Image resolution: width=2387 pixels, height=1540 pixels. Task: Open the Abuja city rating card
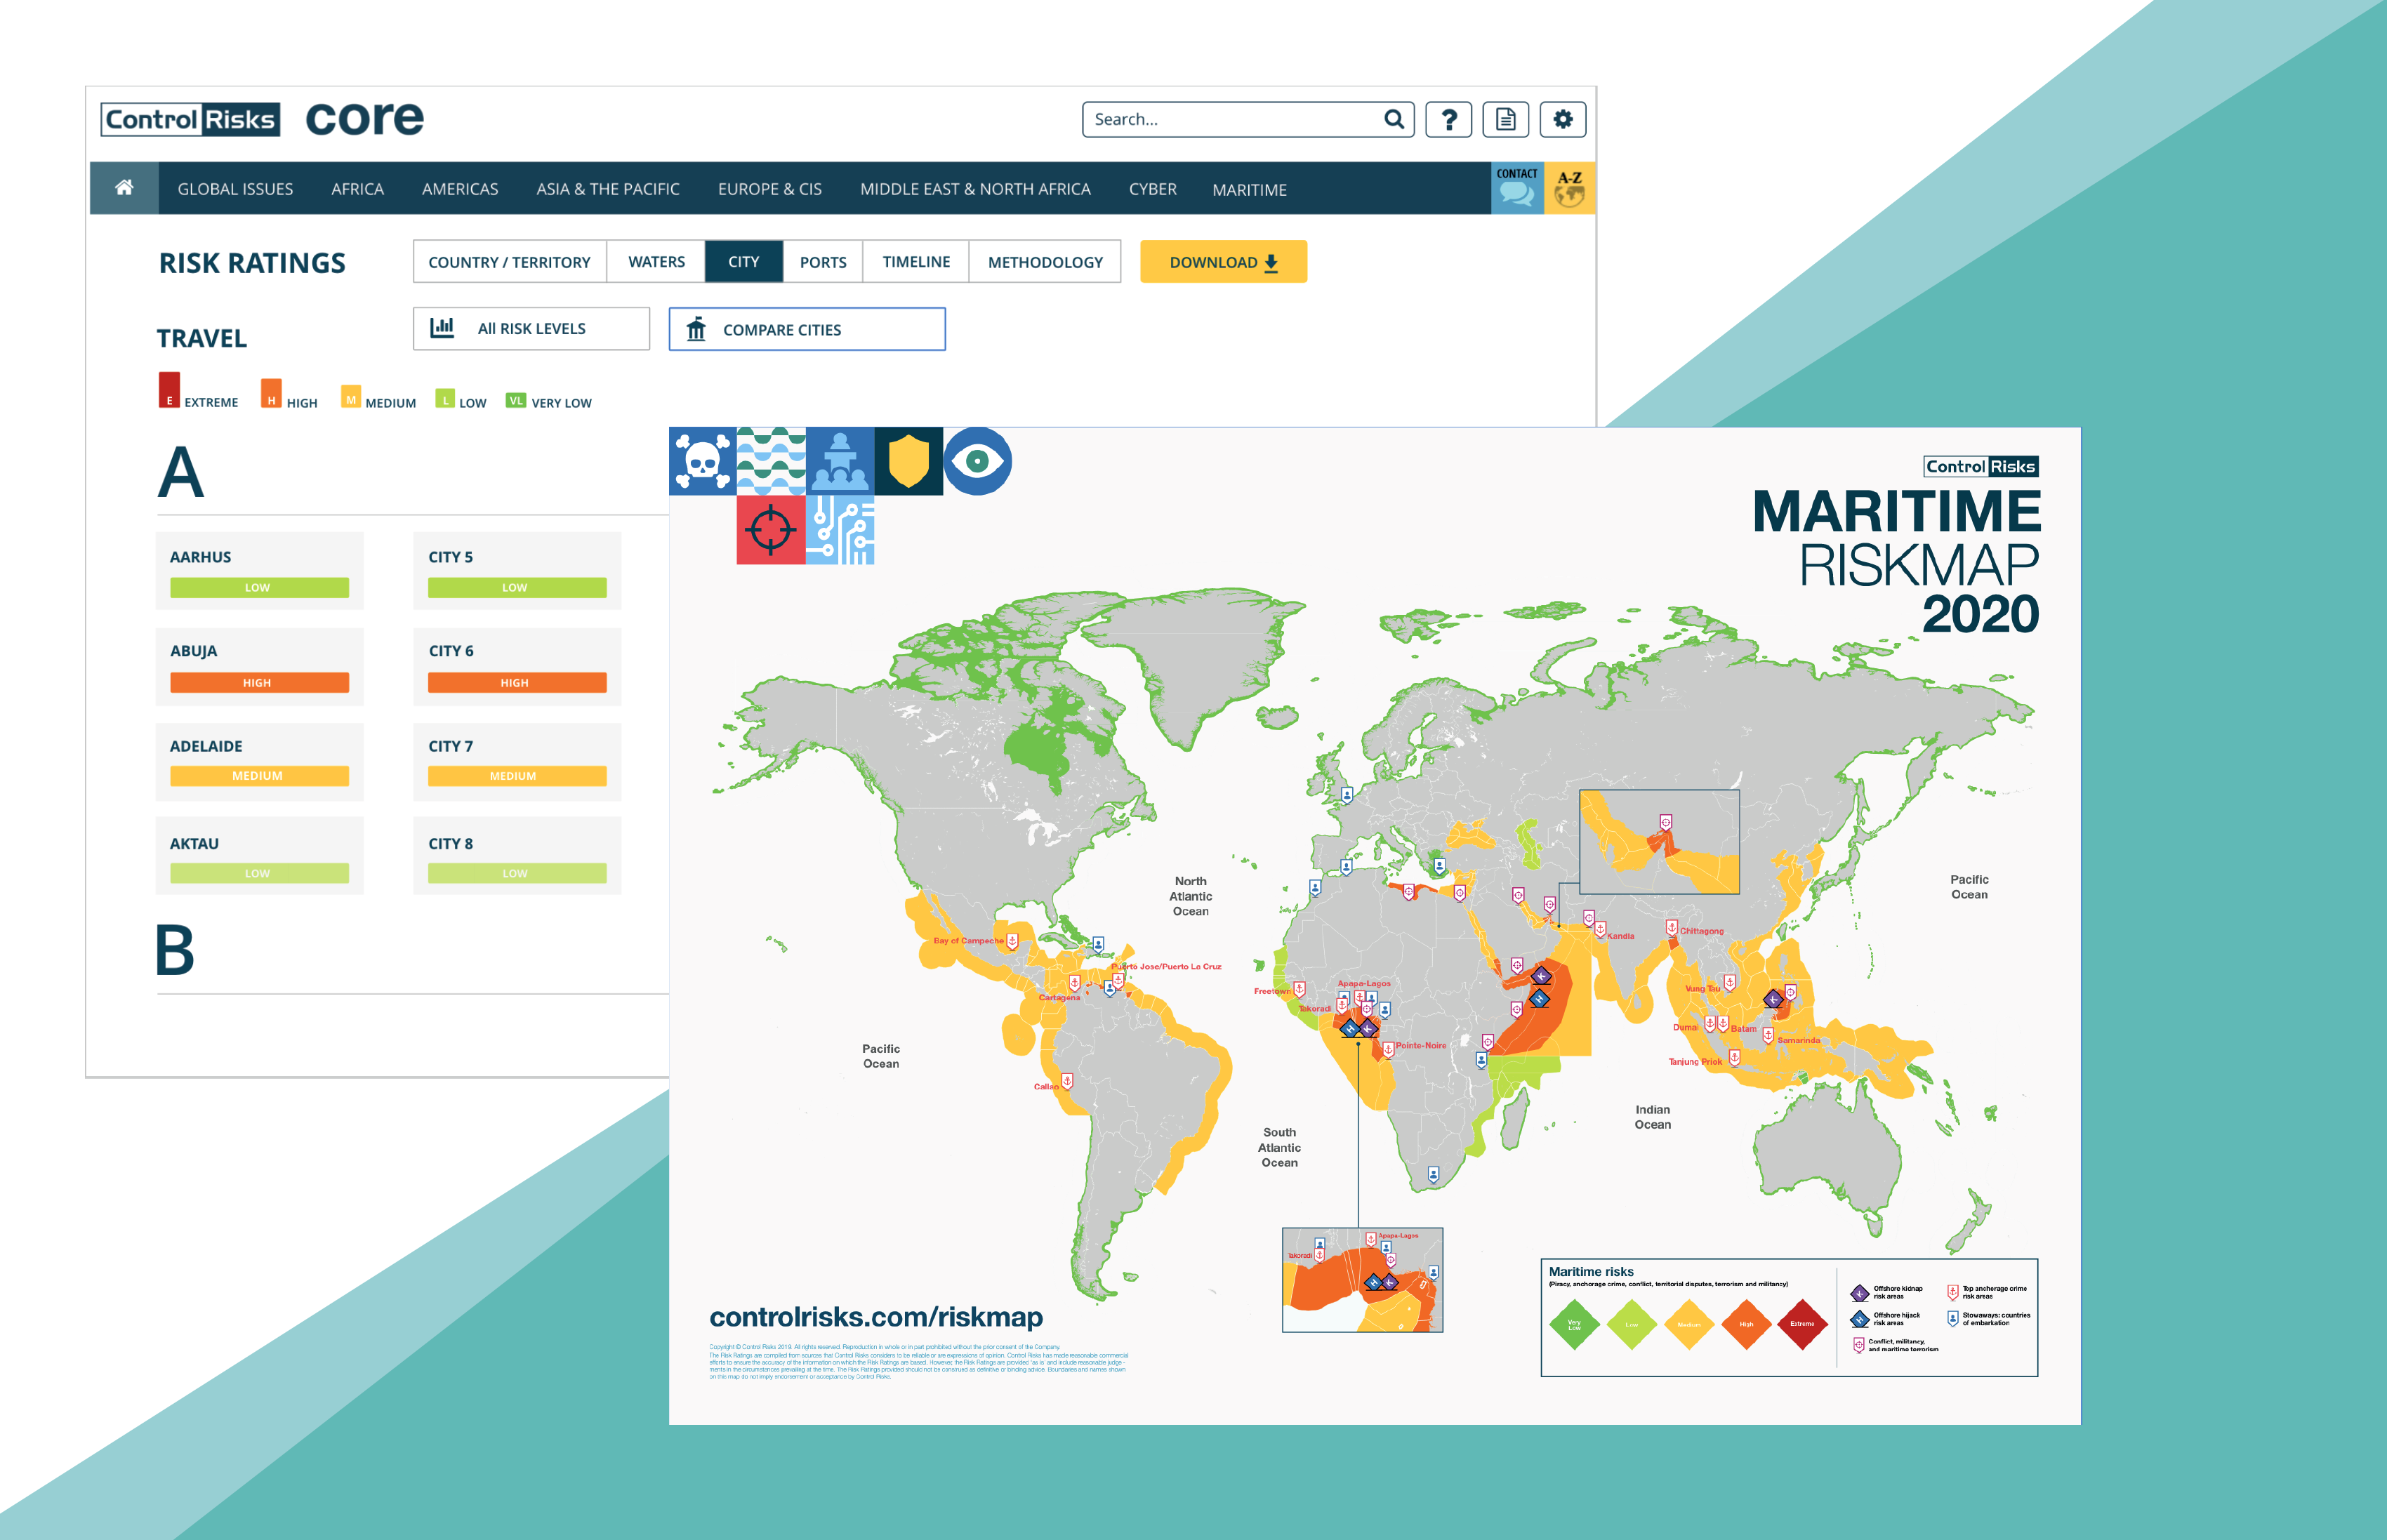point(259,666)
